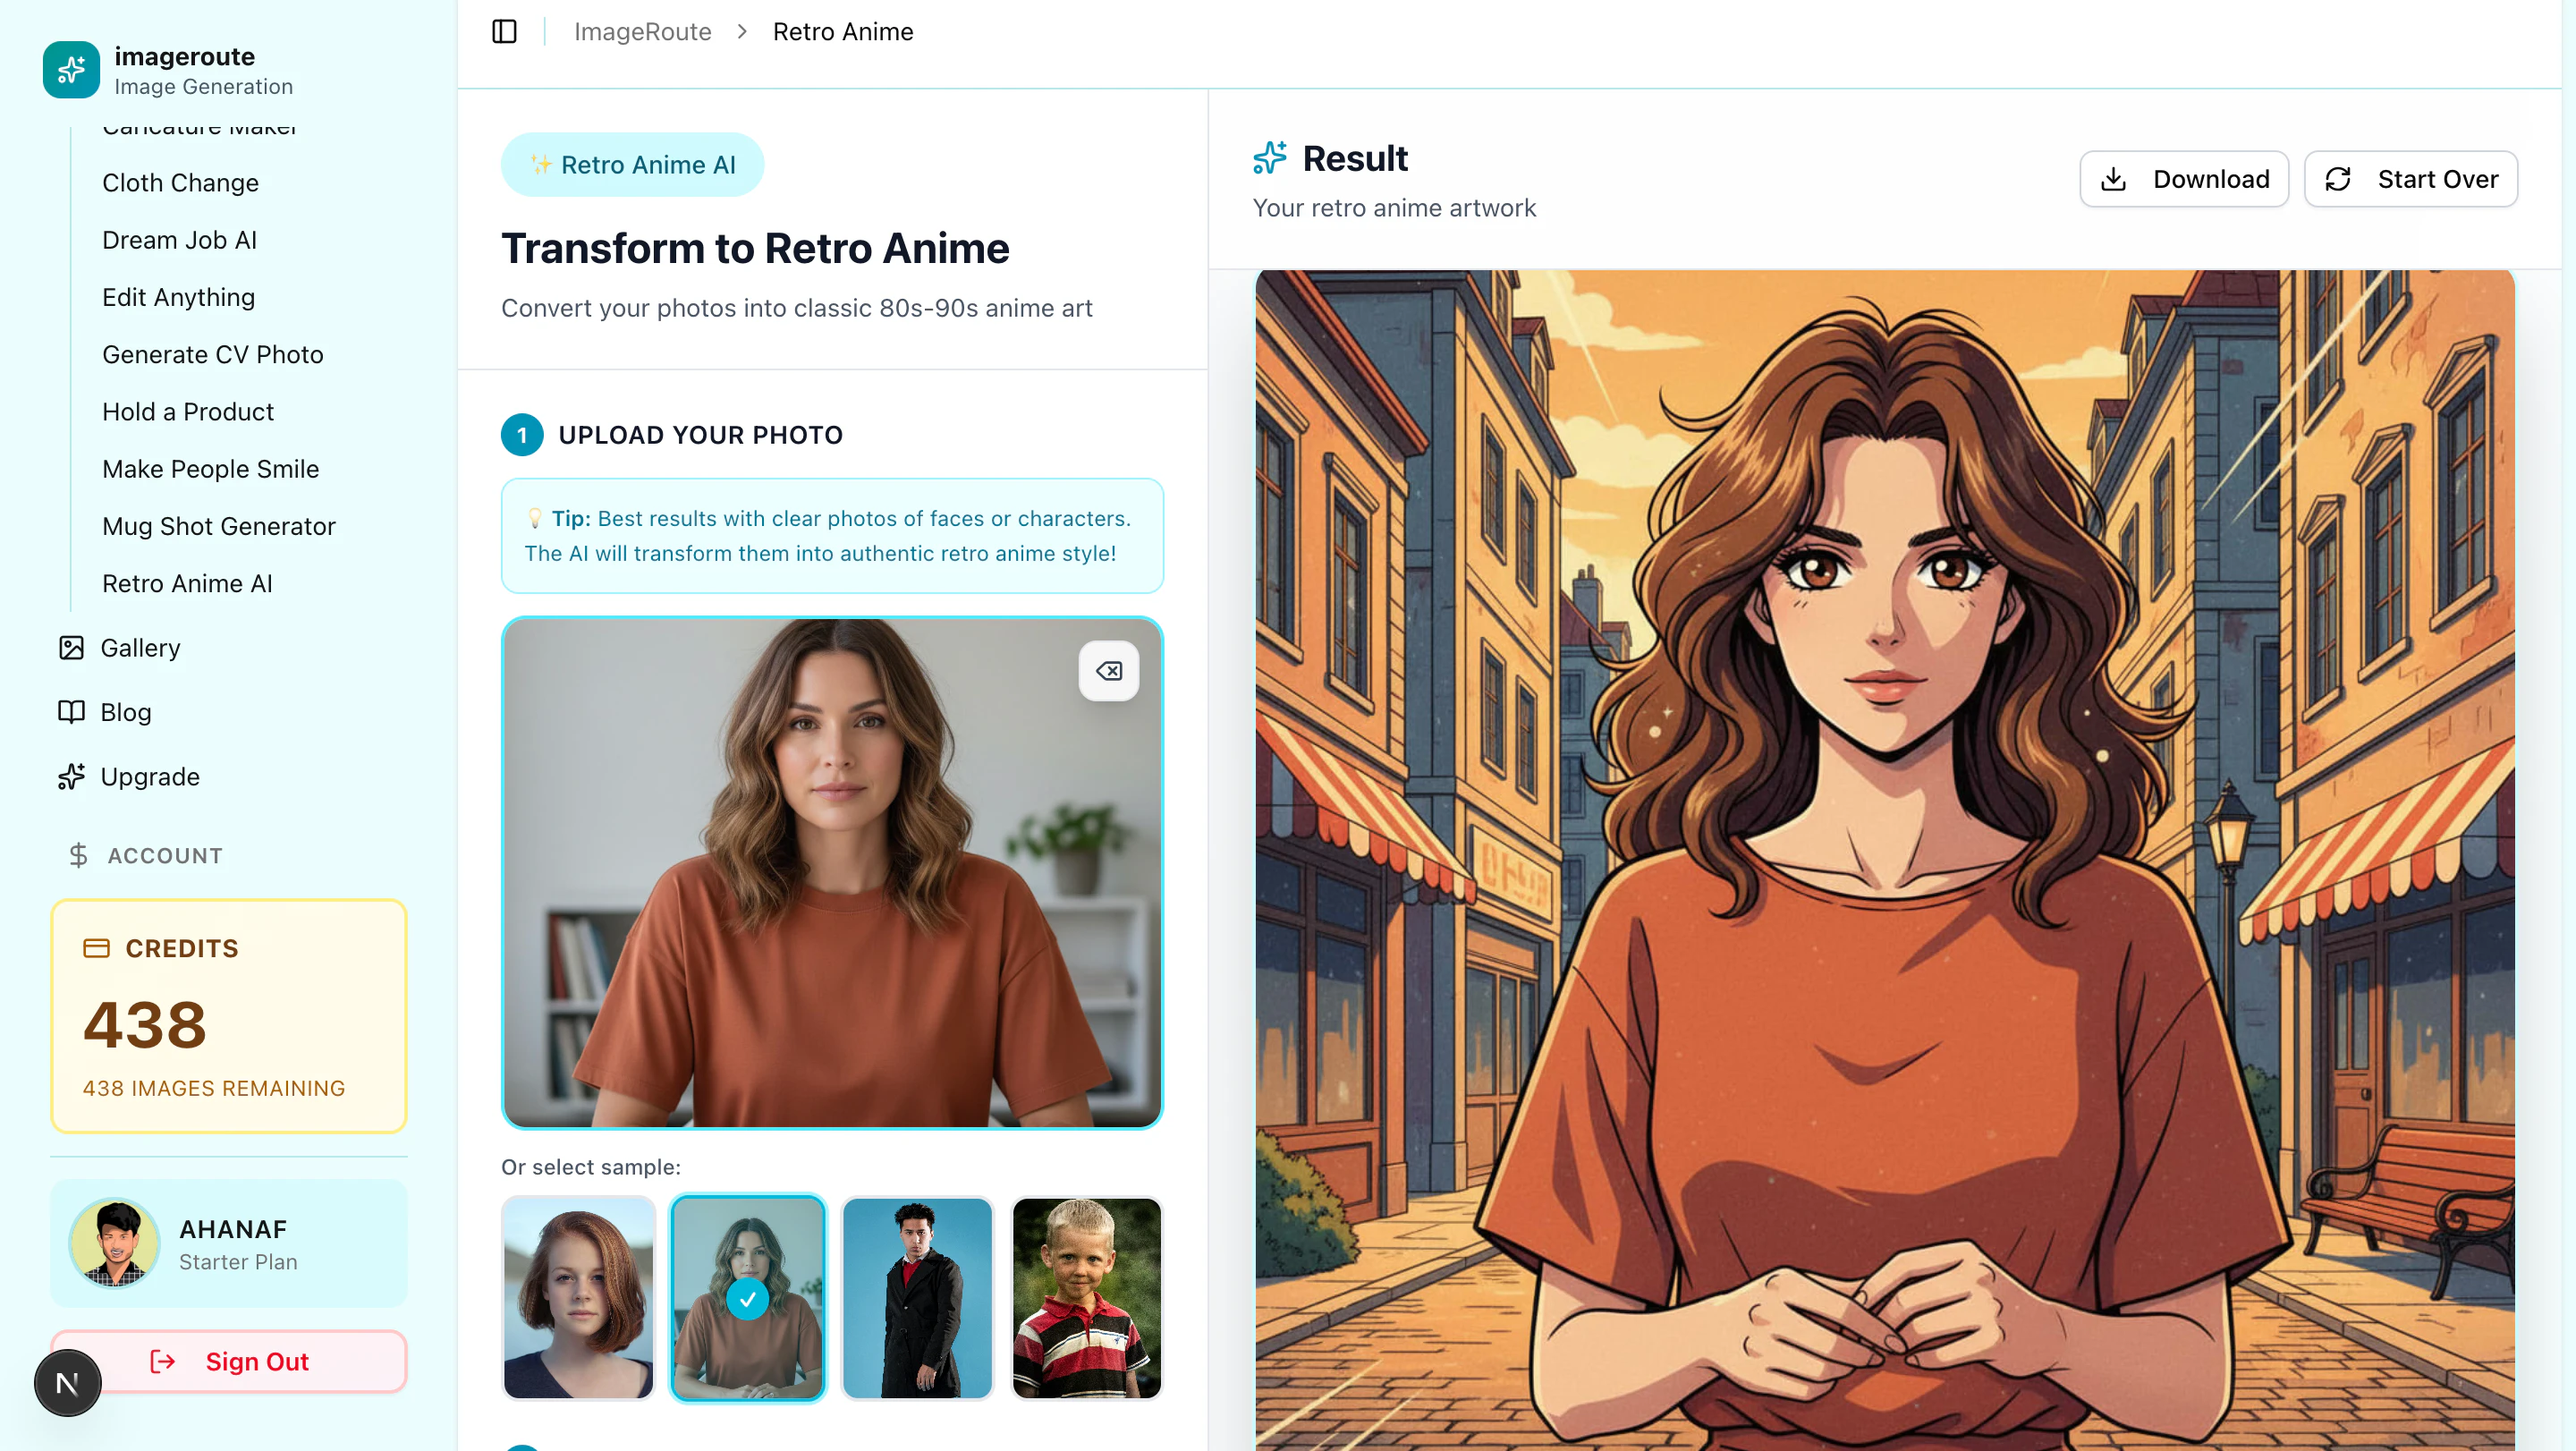Select the boy in striped shirt sample
Screen dimensions: 2576x1451
tap(1086, 1297)
